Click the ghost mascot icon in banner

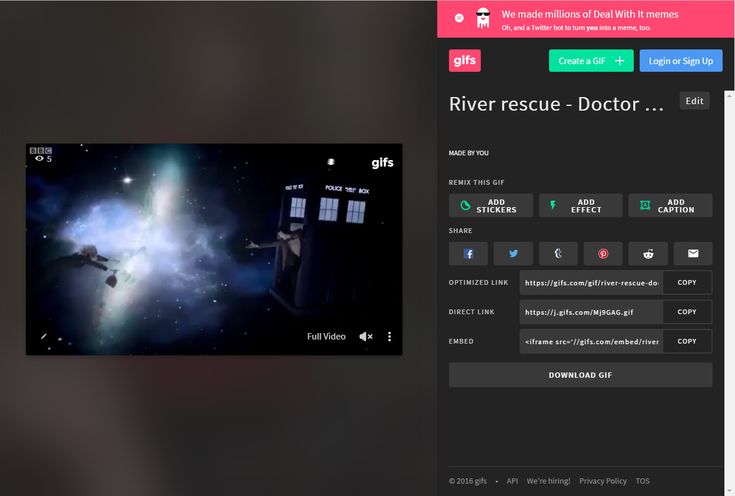[x=482, y=18]
